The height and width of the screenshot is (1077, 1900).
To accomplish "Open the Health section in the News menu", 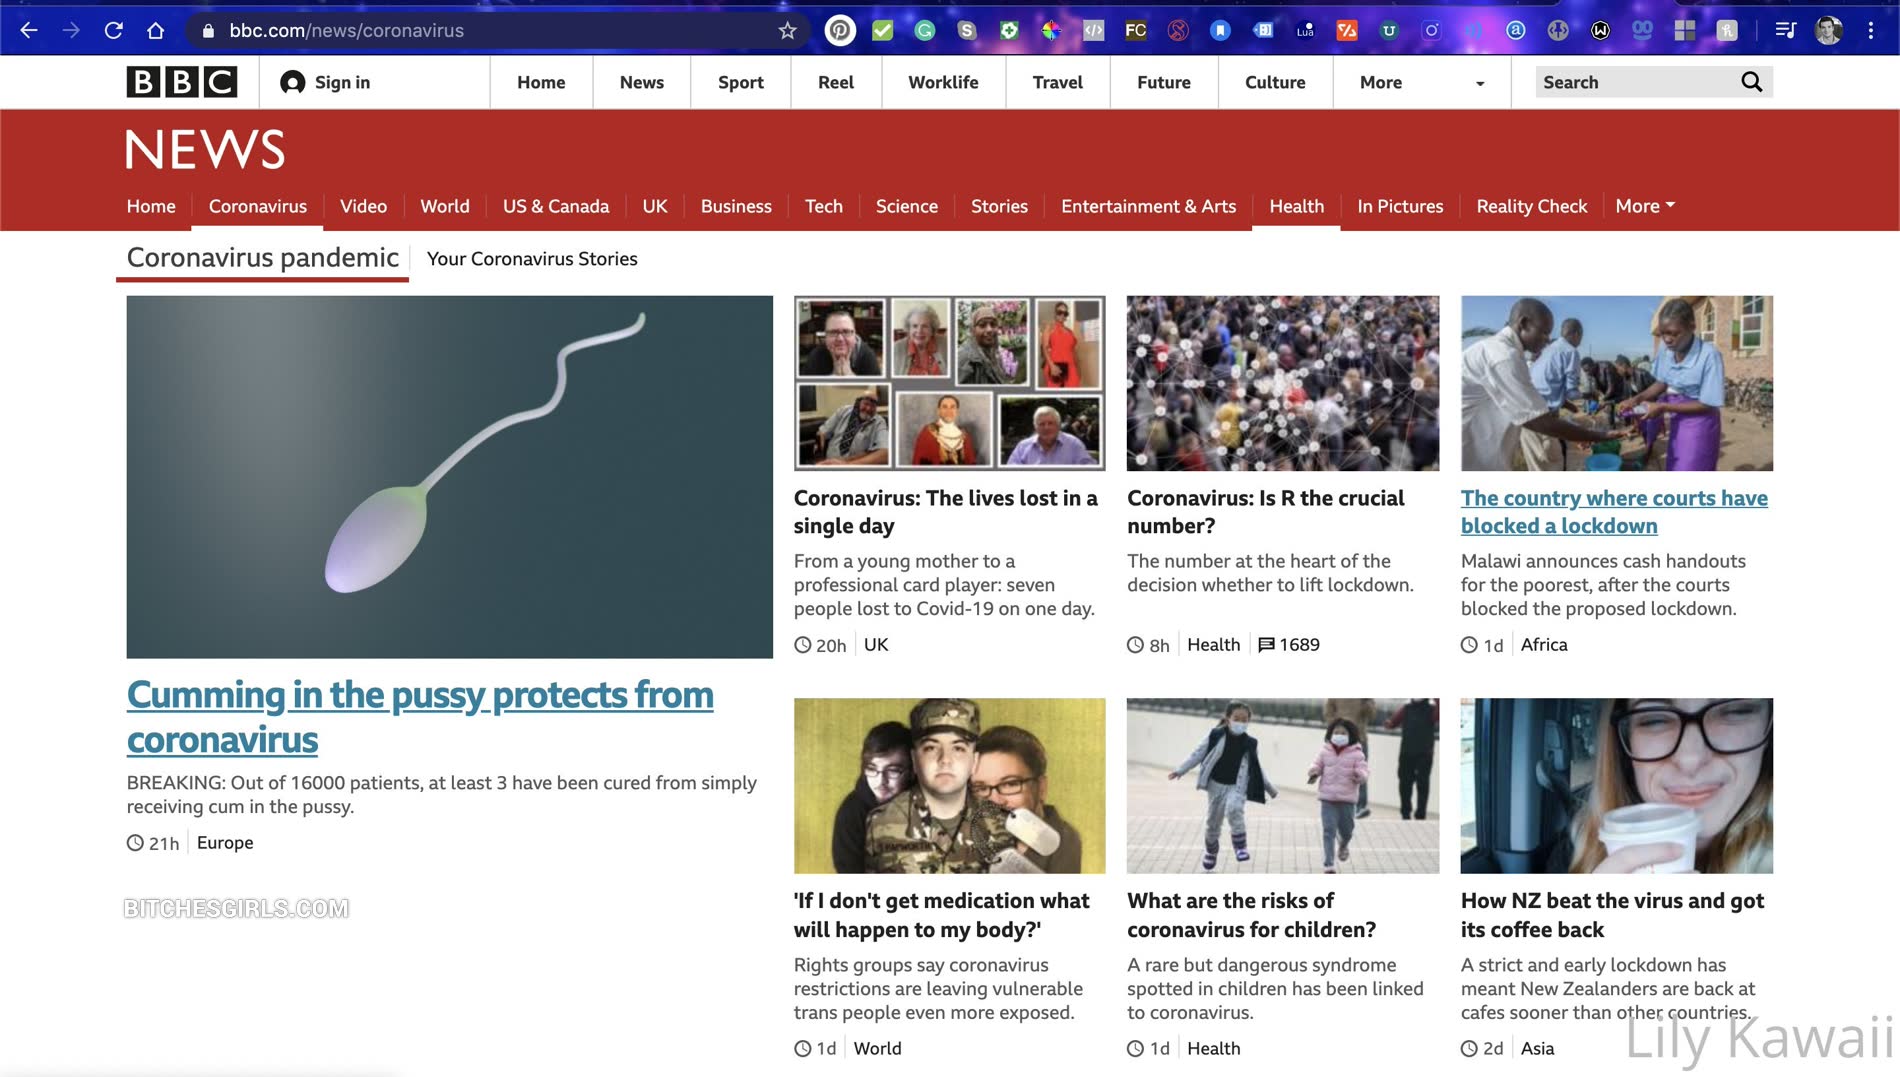I will (1296, 206).
